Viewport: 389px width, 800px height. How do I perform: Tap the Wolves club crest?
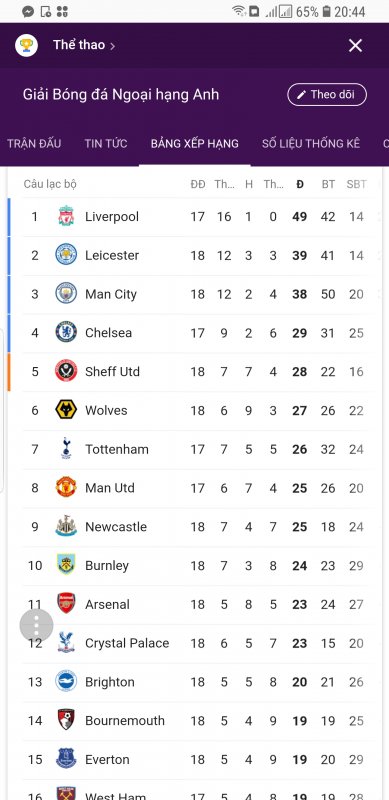pos(66,410)
